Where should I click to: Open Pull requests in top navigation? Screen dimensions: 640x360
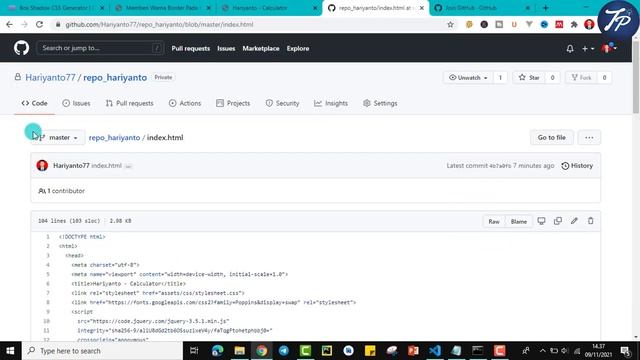(191, 49)
